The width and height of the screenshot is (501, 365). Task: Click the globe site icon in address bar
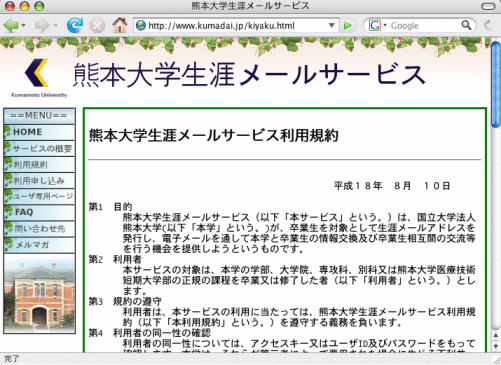click(141, 25)
